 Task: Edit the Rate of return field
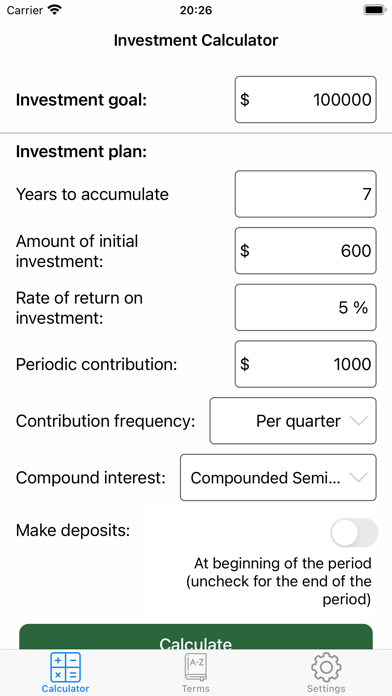tap(305, 307)
